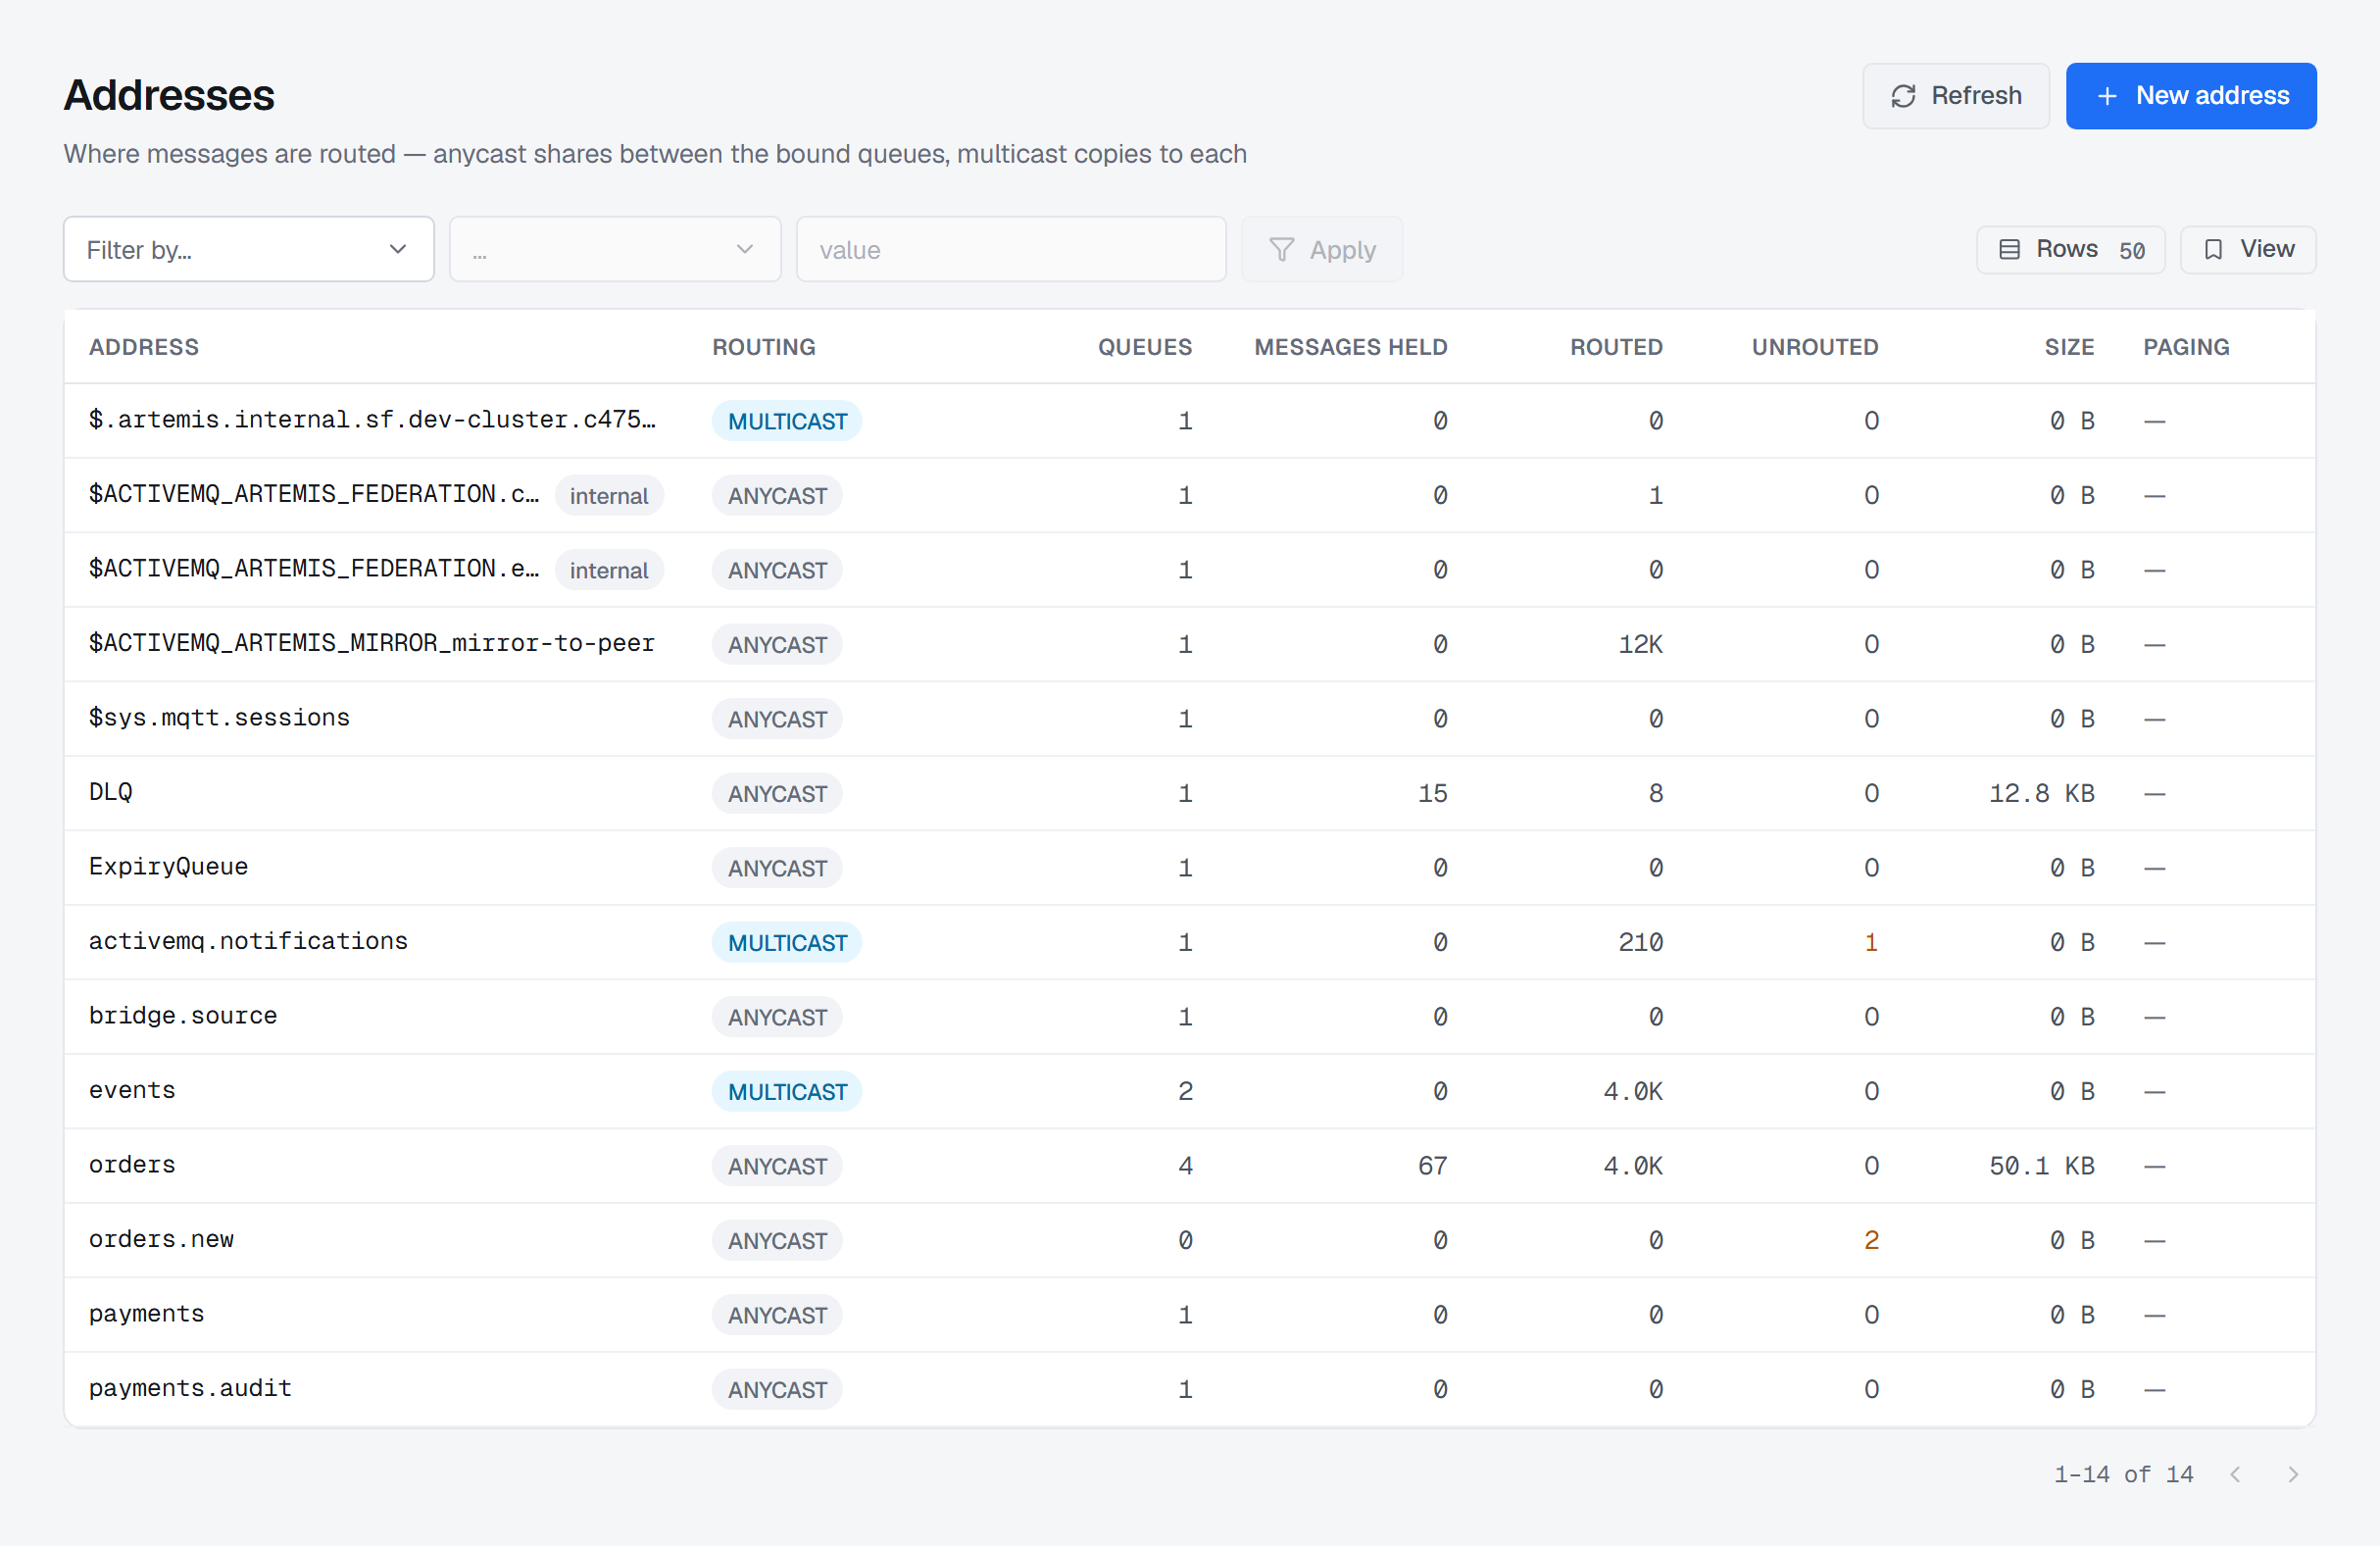Click the orange unrouted count for orders.new
Viewport: 2380px width, 1546px height.
(1871, 1240)
